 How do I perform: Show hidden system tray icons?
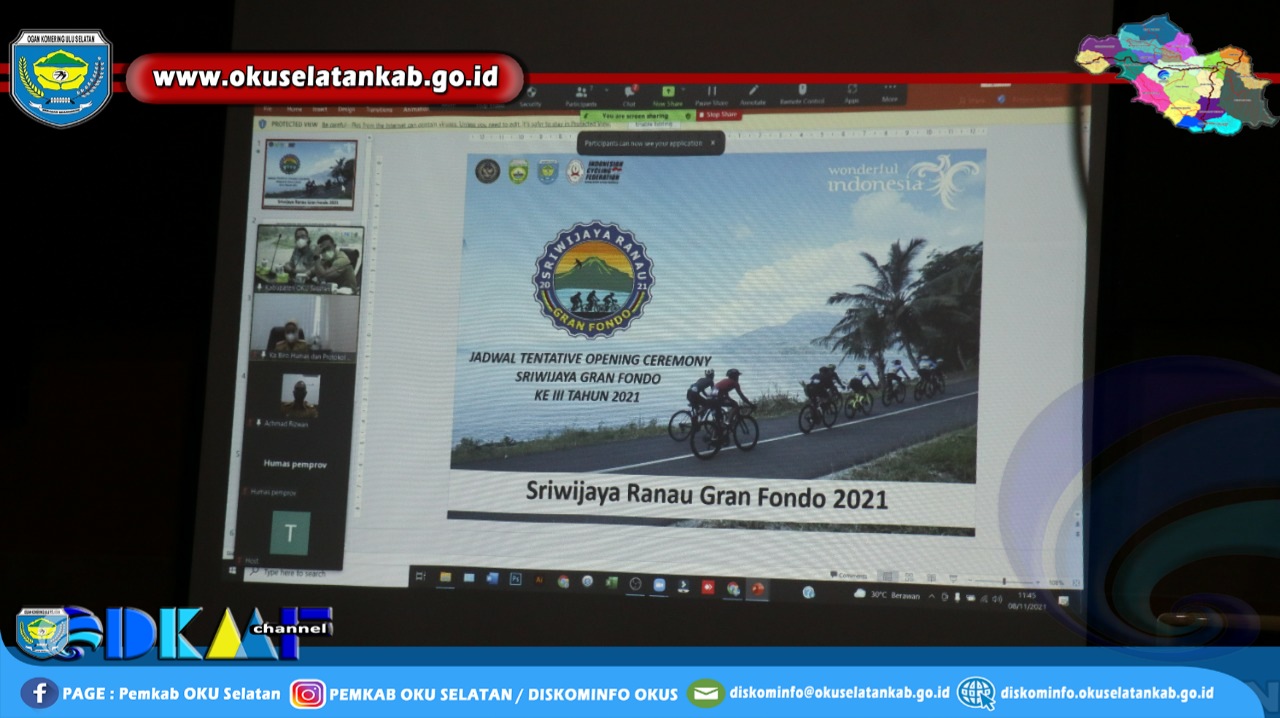932,597
